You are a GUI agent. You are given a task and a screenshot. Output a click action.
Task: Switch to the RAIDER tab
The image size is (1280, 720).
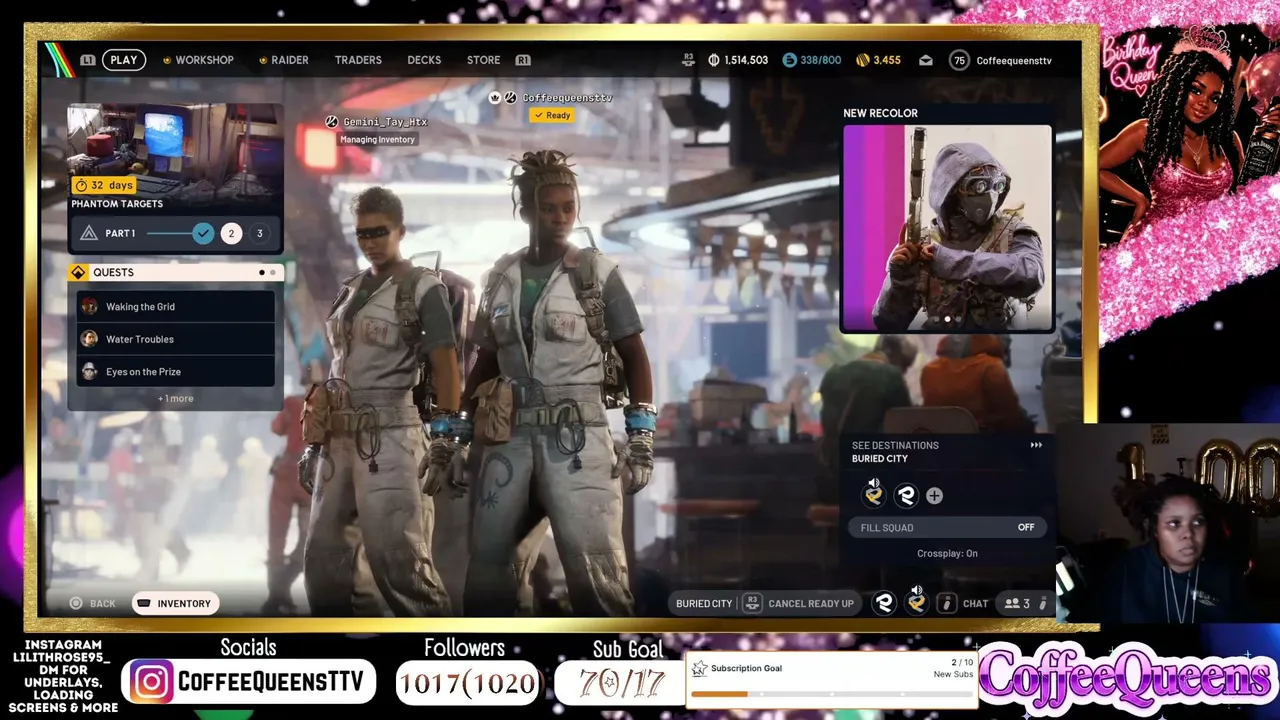click(x=283, y=60)
